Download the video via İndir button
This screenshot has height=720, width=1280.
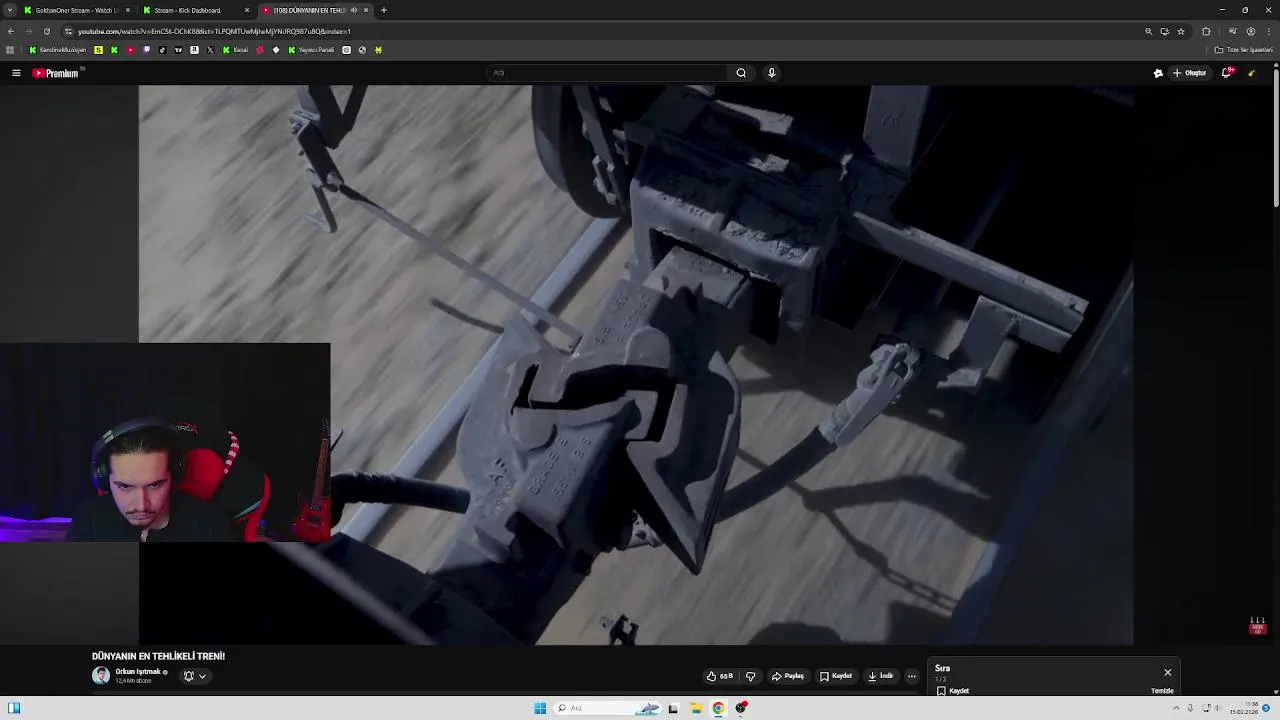point(880,676)
